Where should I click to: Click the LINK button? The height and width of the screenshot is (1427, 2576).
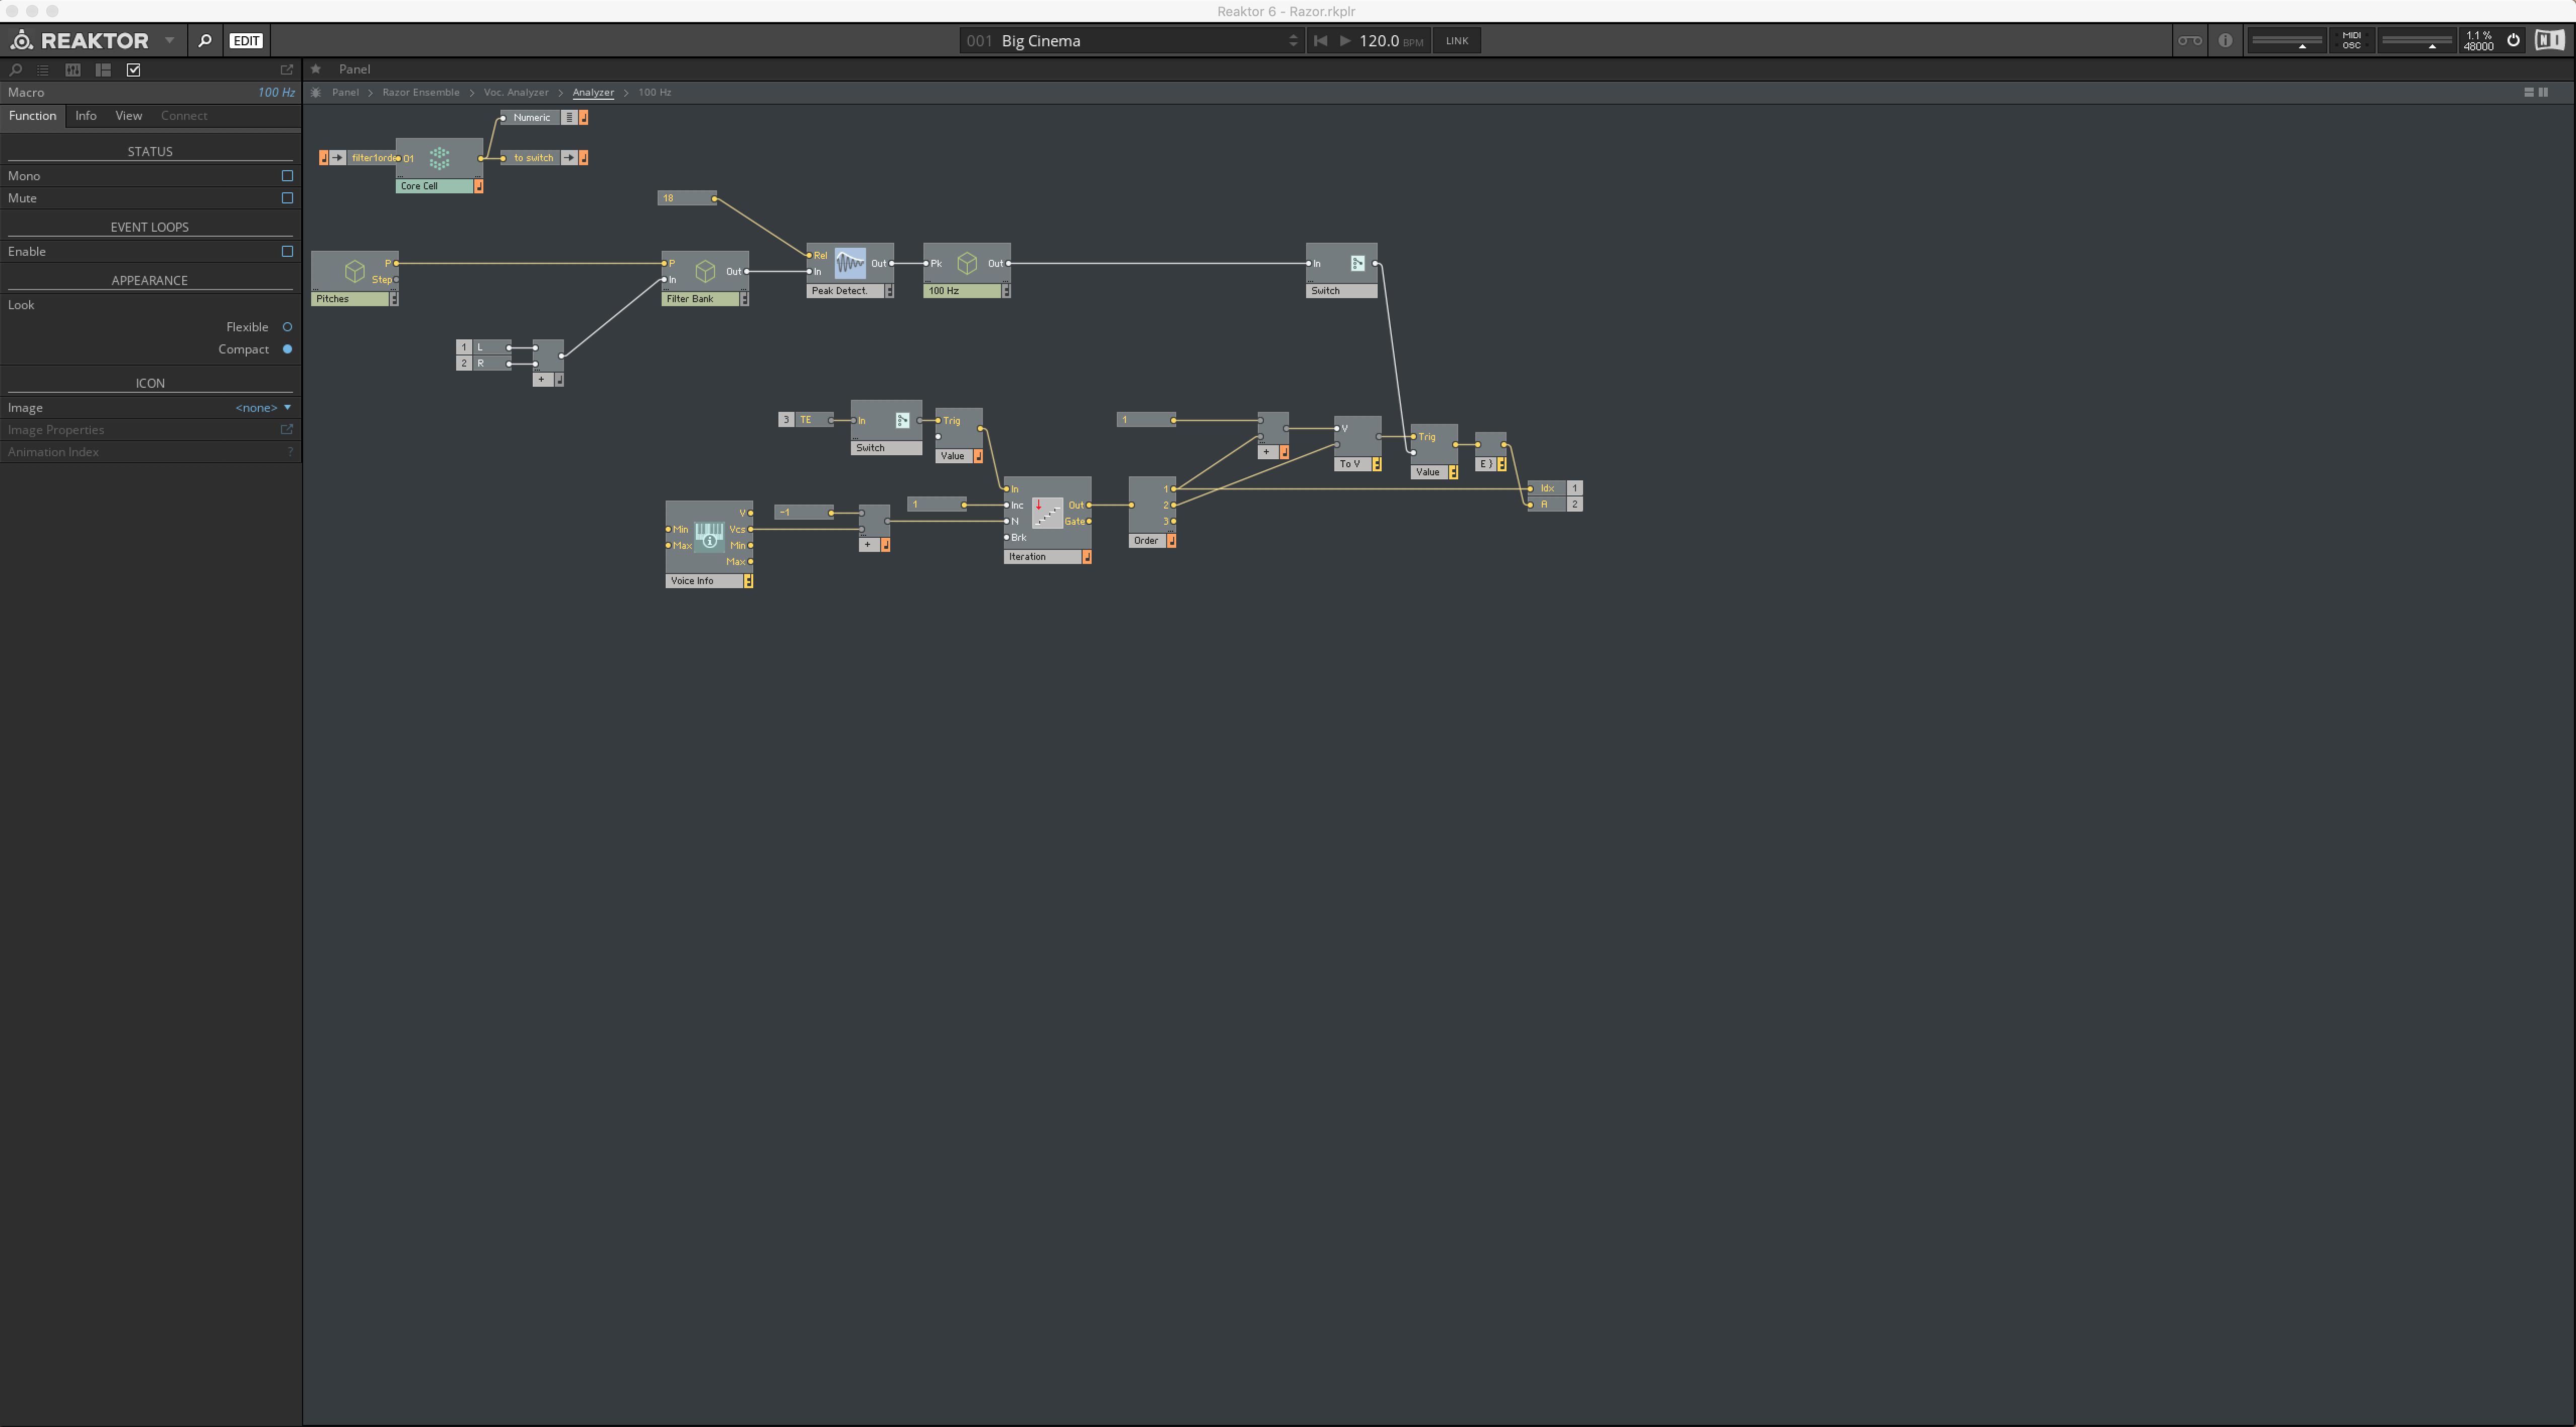(1457, 41)
